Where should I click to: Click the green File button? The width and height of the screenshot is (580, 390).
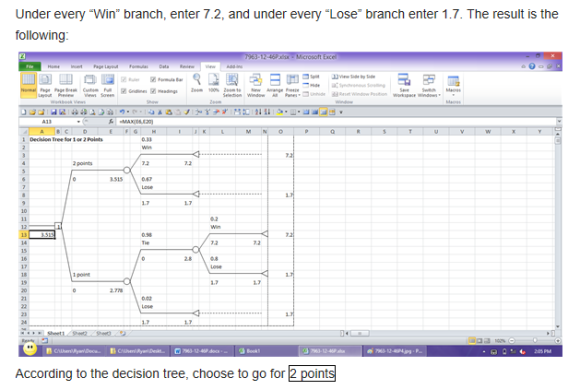(x=30, y=67)
